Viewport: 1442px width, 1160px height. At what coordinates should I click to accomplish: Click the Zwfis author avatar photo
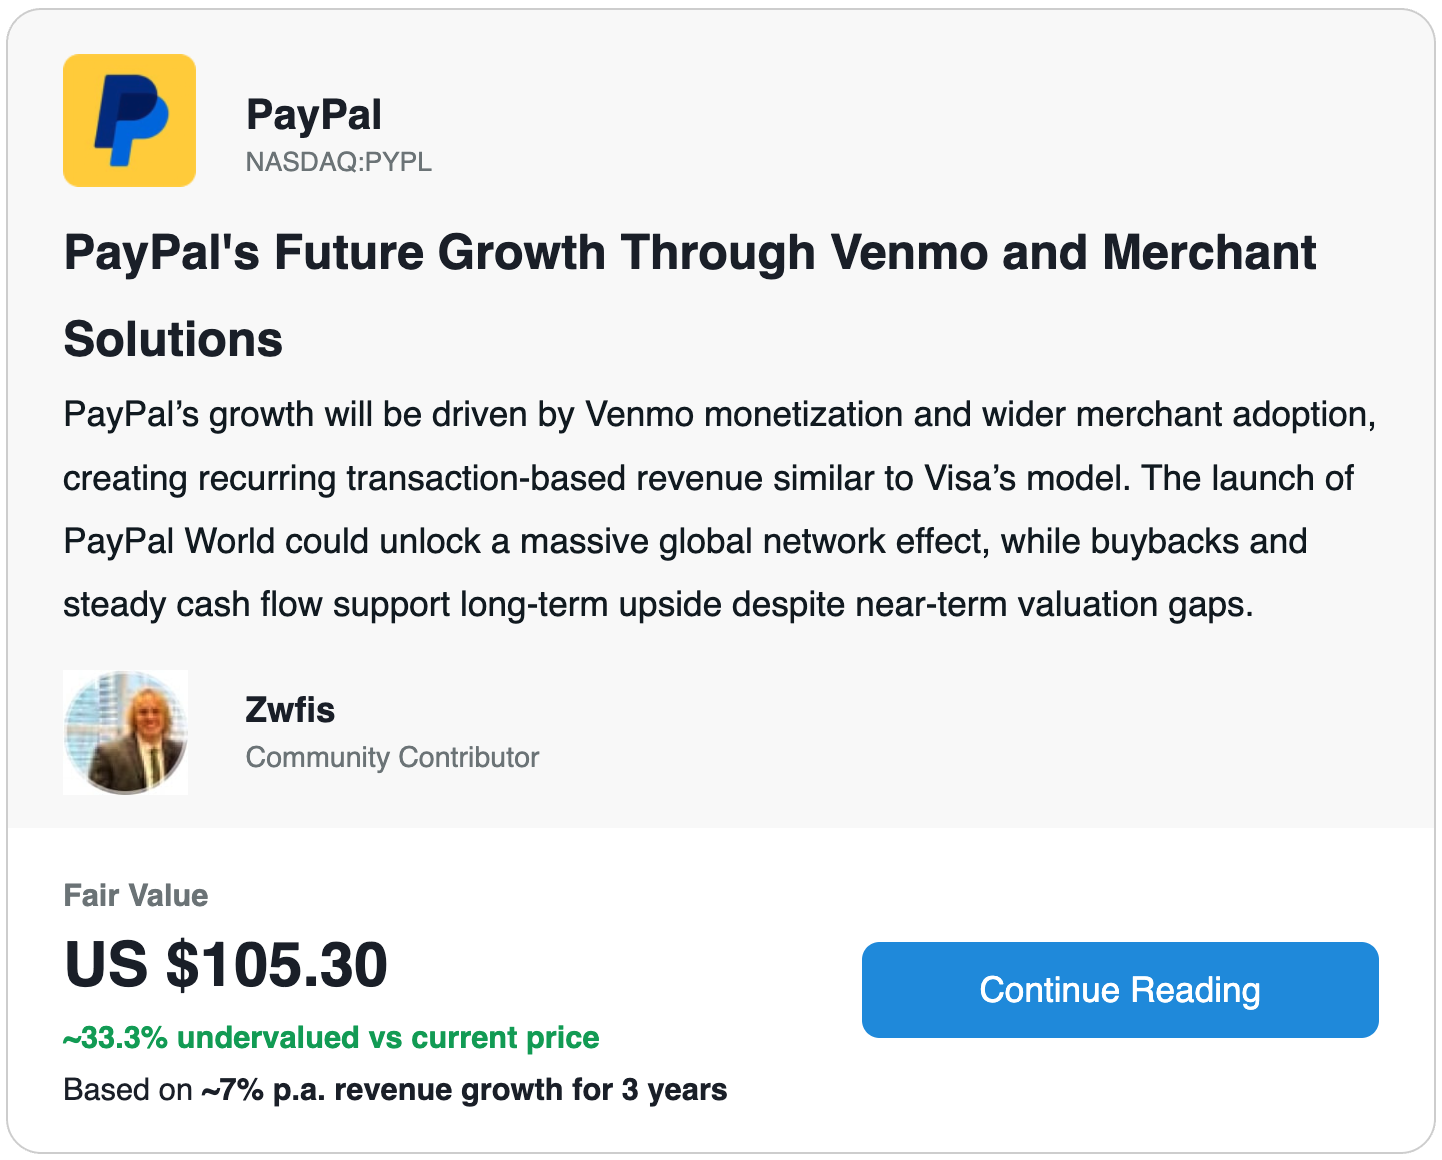tap(125, 733)
